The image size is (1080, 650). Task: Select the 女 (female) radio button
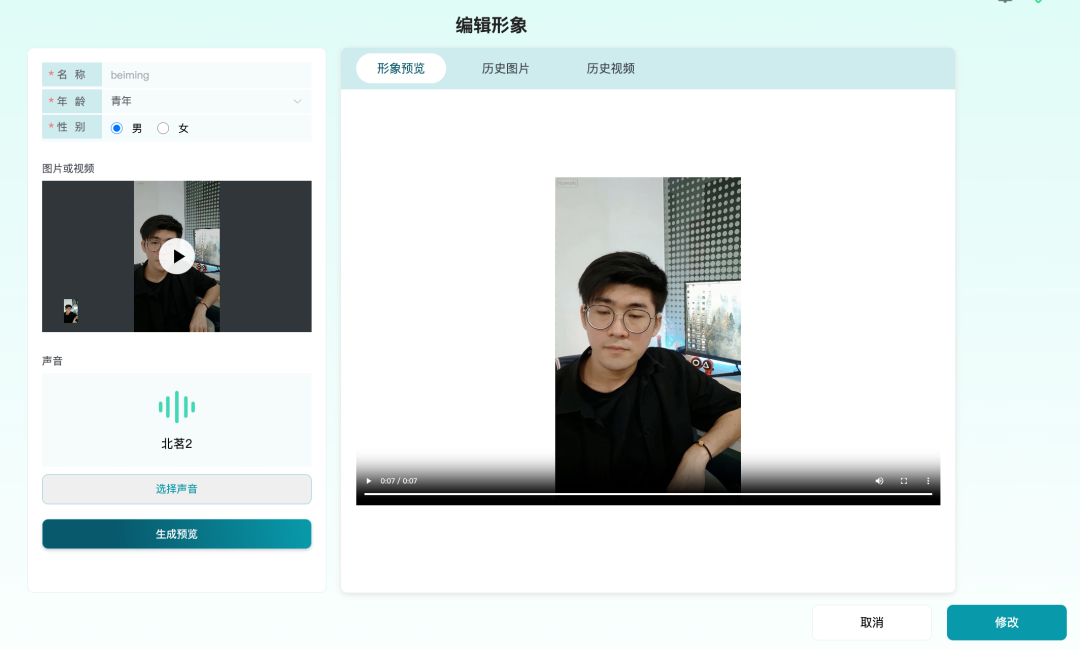tap(163, 128)
